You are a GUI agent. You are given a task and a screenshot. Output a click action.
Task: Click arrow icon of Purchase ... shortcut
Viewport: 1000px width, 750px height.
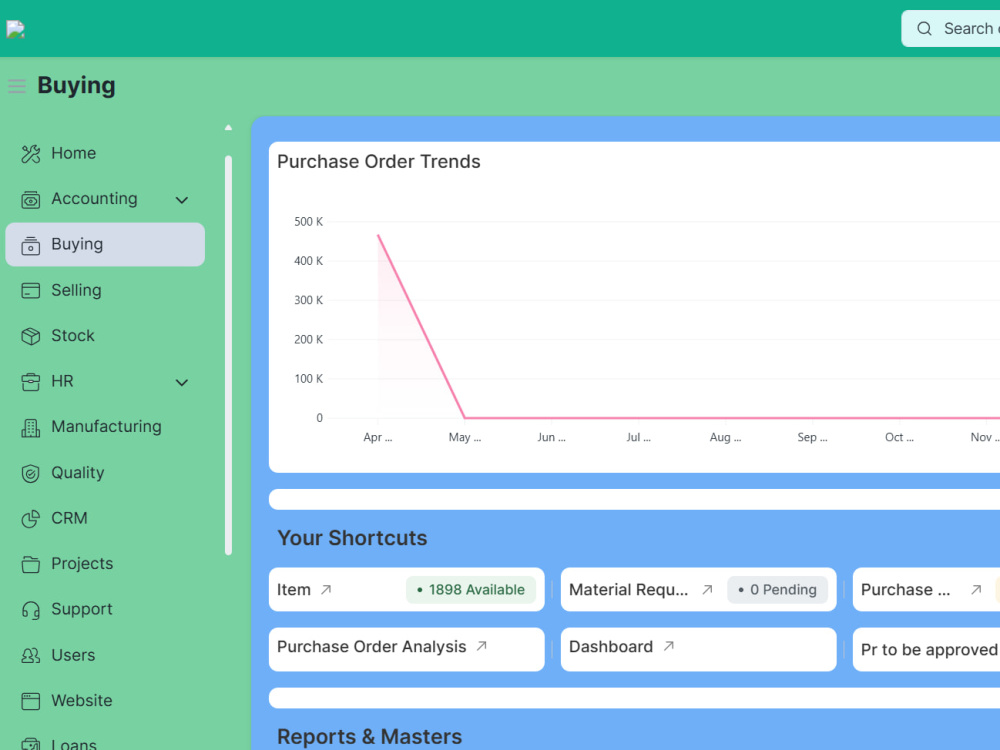pos(976,589)
